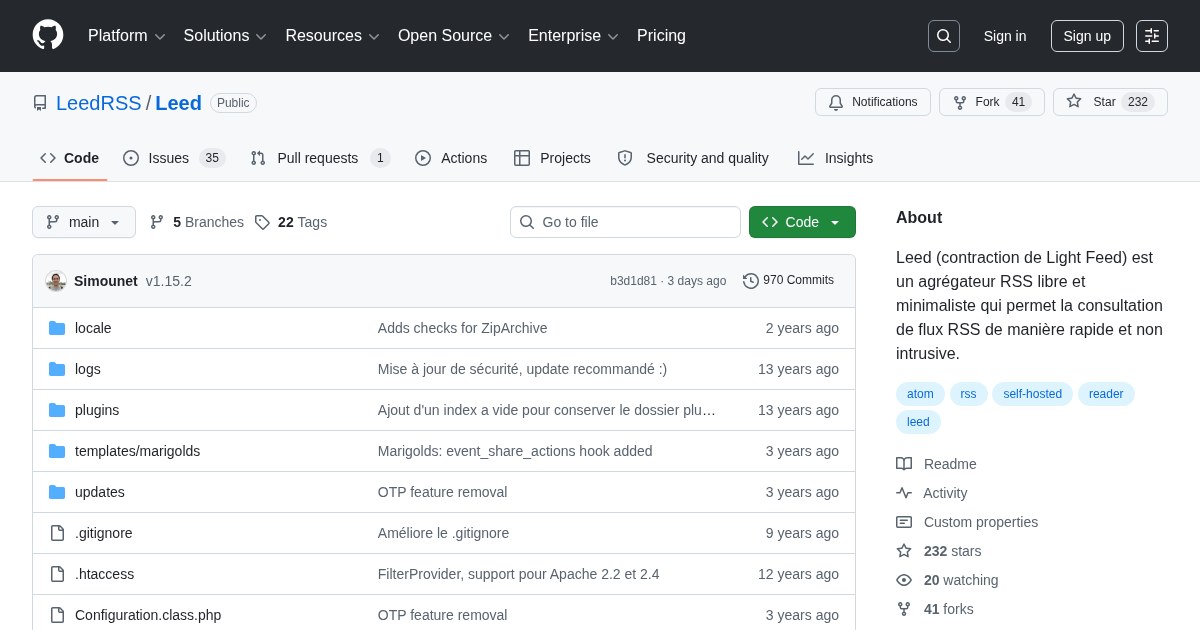The height and width of the screenshot is (630, 1200).
Task: Click the locale folder icon
Action: pos(57,328)
